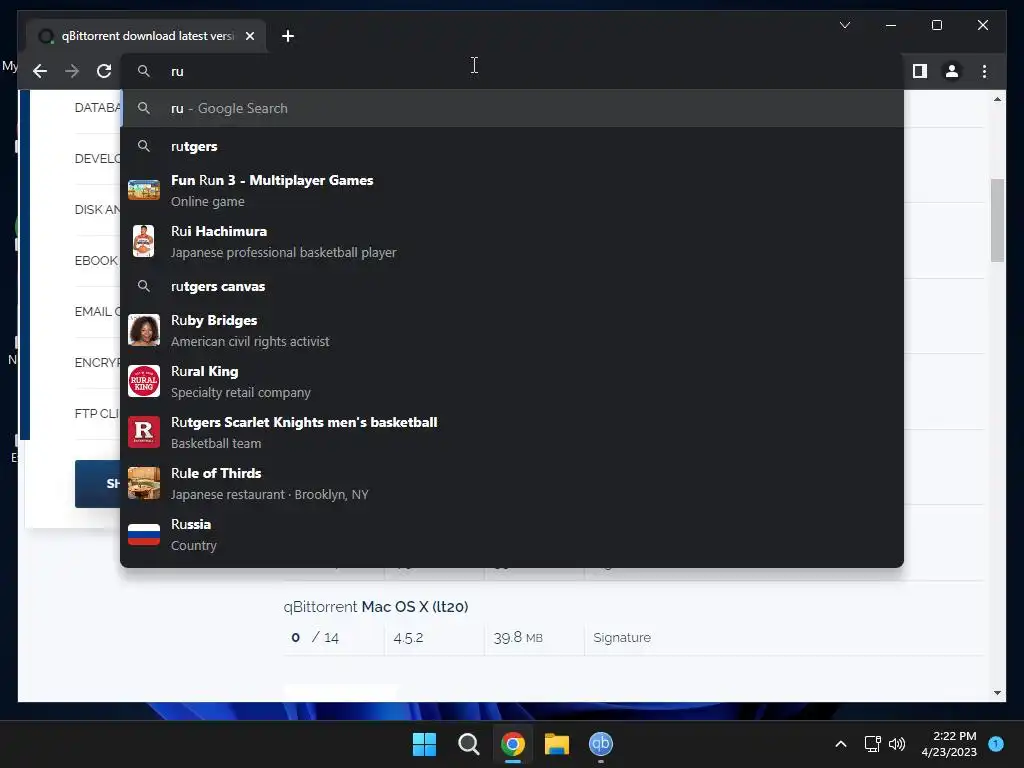Click the Rui Hachimura photo thumbnail
This screenshot has width=1024, height=768.
click(x=144, y=241)
